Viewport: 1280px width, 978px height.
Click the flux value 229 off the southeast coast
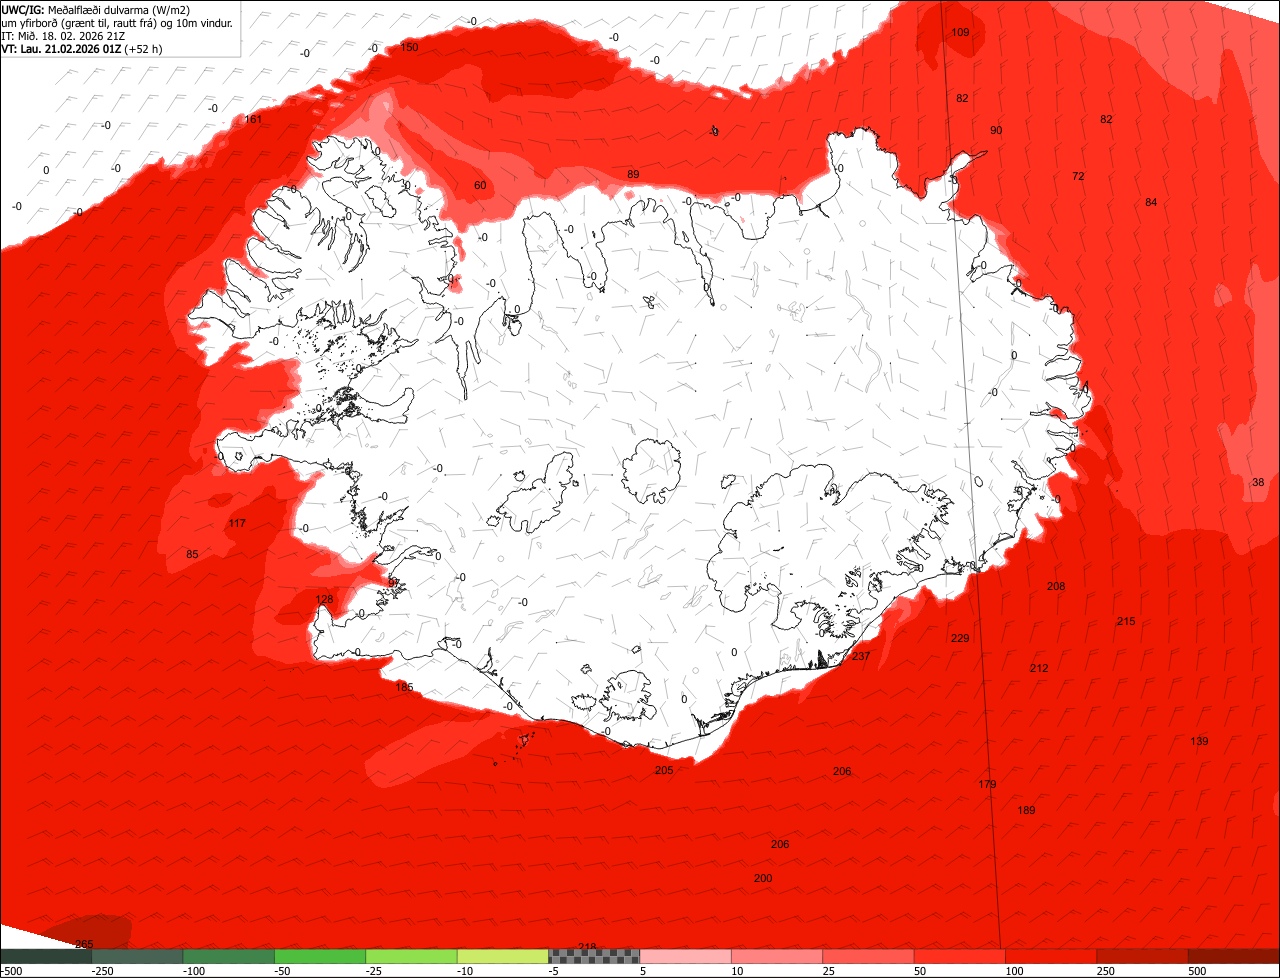(x=960, y=638)
